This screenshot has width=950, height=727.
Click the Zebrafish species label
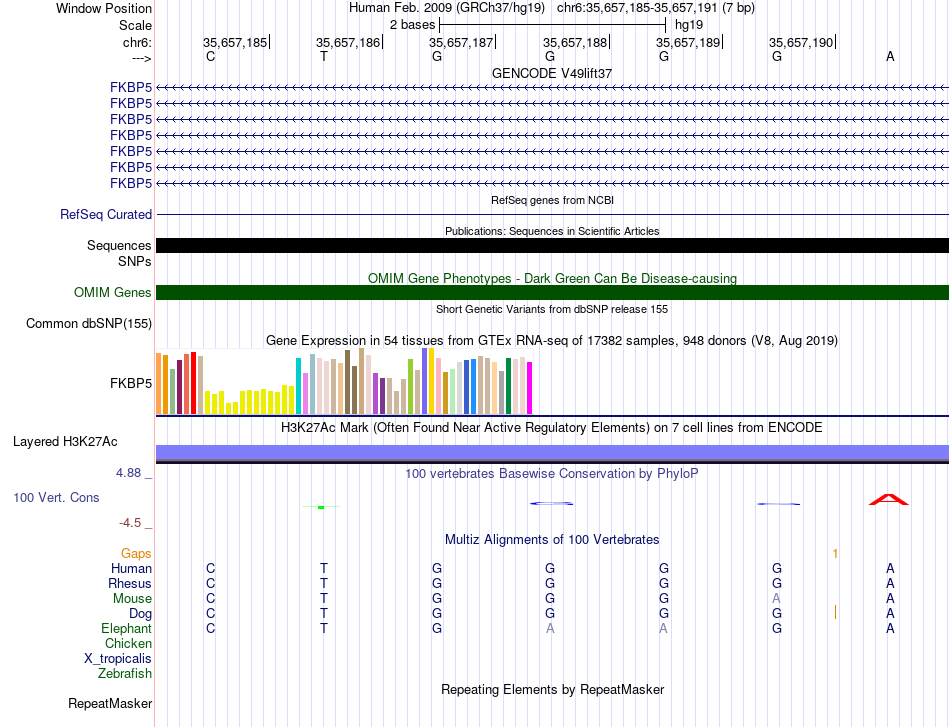point(125,674)
